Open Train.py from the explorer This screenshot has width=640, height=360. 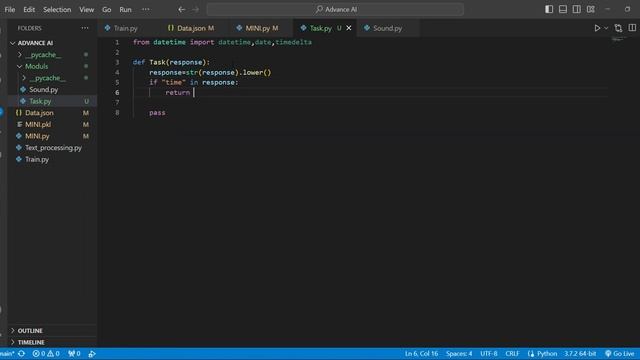tap(37, 159)
